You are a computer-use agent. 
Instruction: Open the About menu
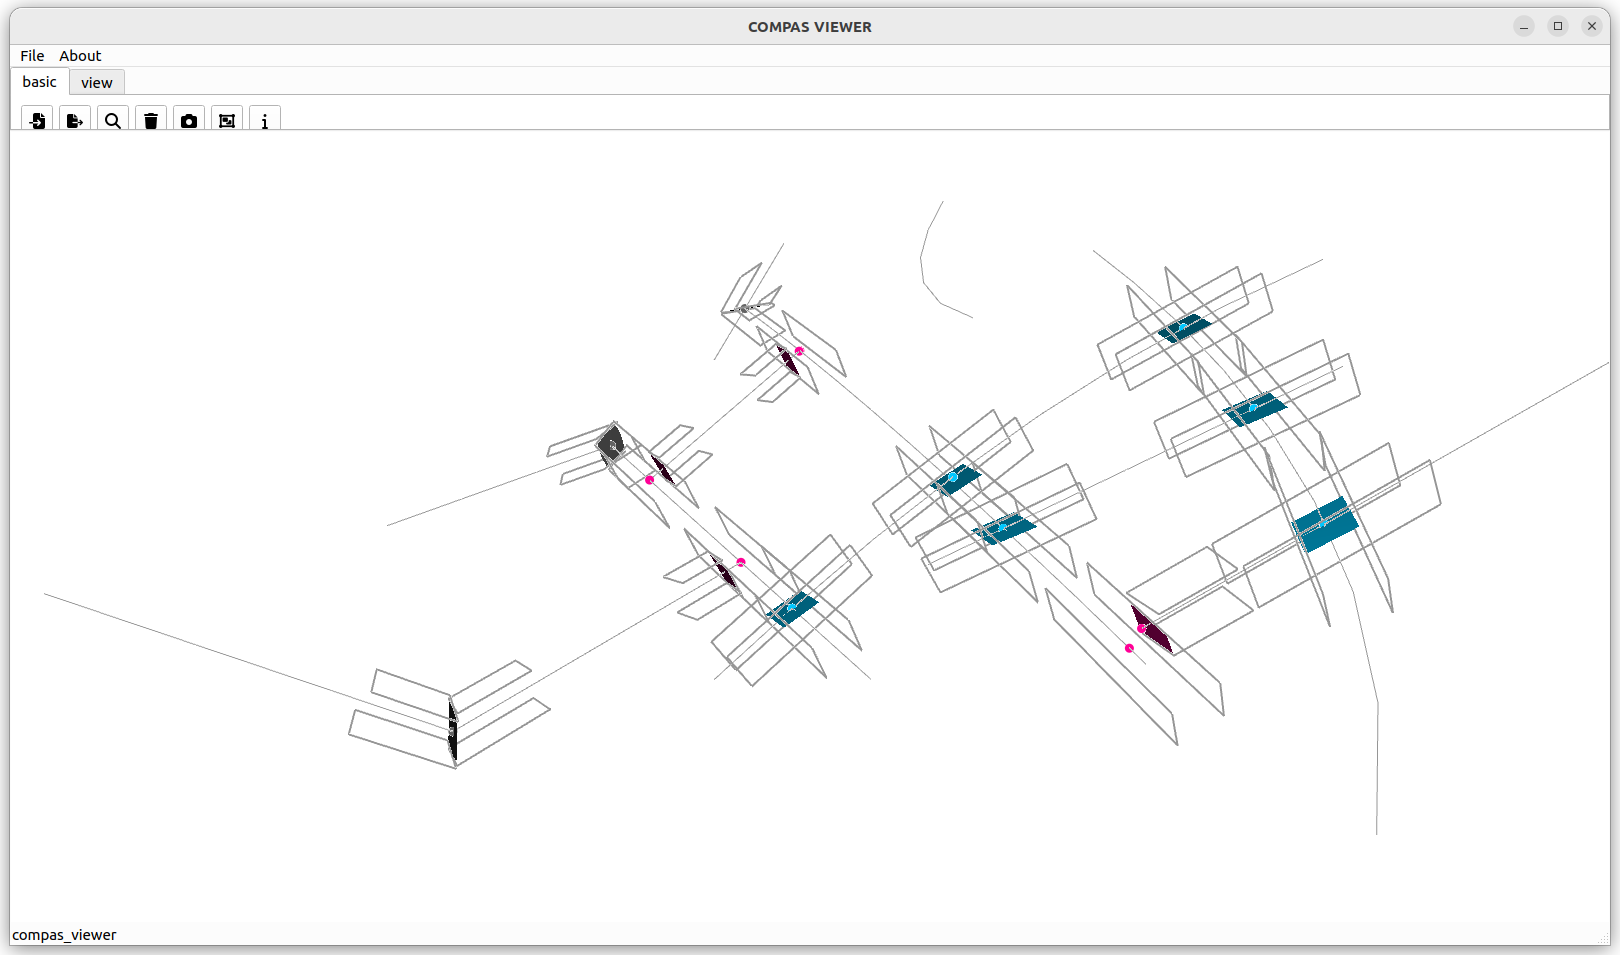tap(80, 55)
